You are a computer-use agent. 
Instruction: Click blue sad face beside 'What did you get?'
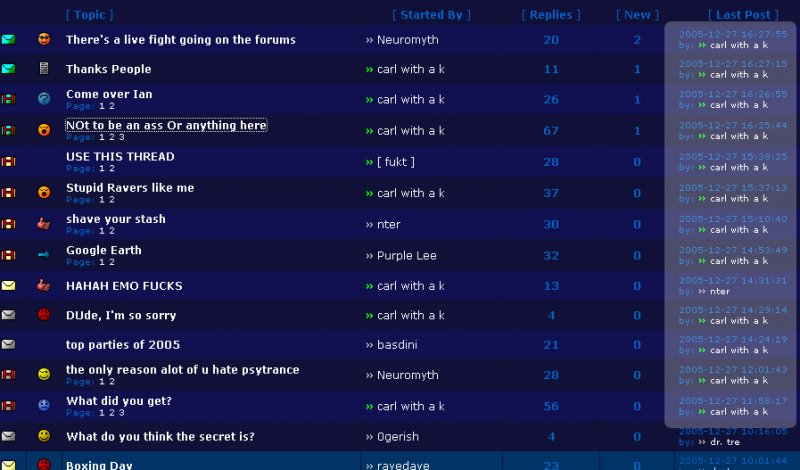(x=44, y=405)
